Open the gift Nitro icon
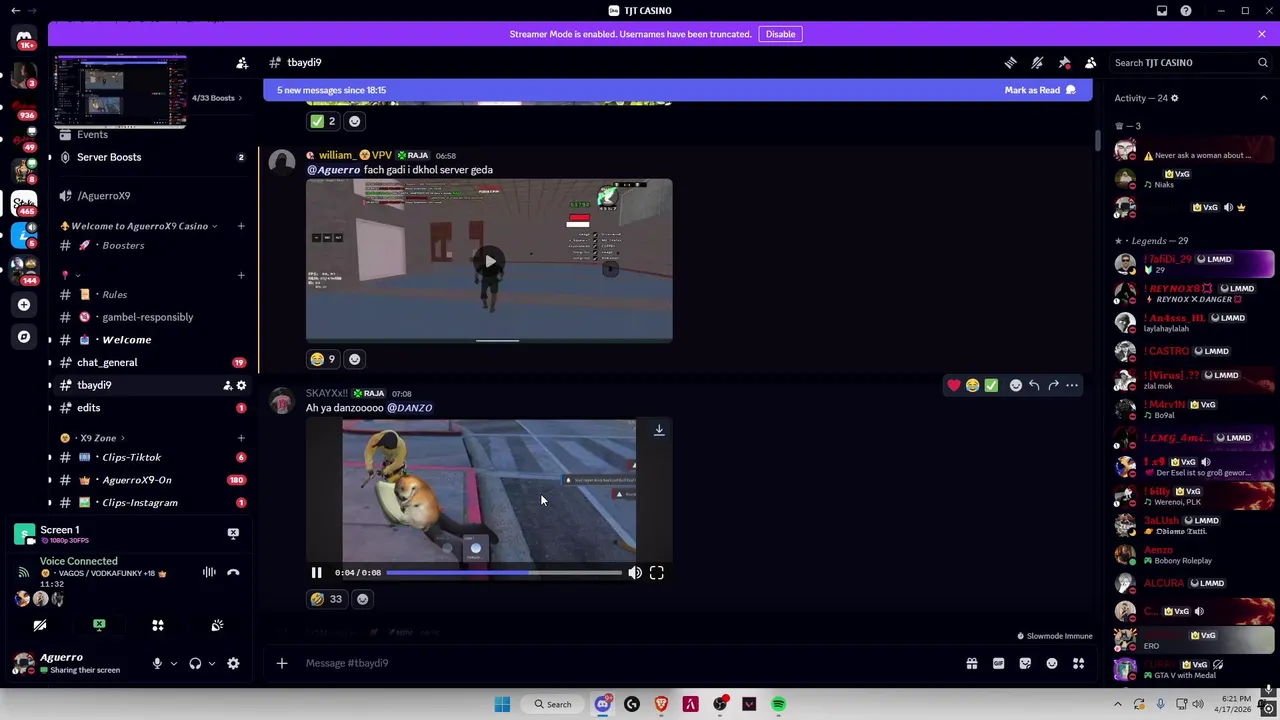The height and width of the screenshot is (720, 1280). [x=971, y=663]
